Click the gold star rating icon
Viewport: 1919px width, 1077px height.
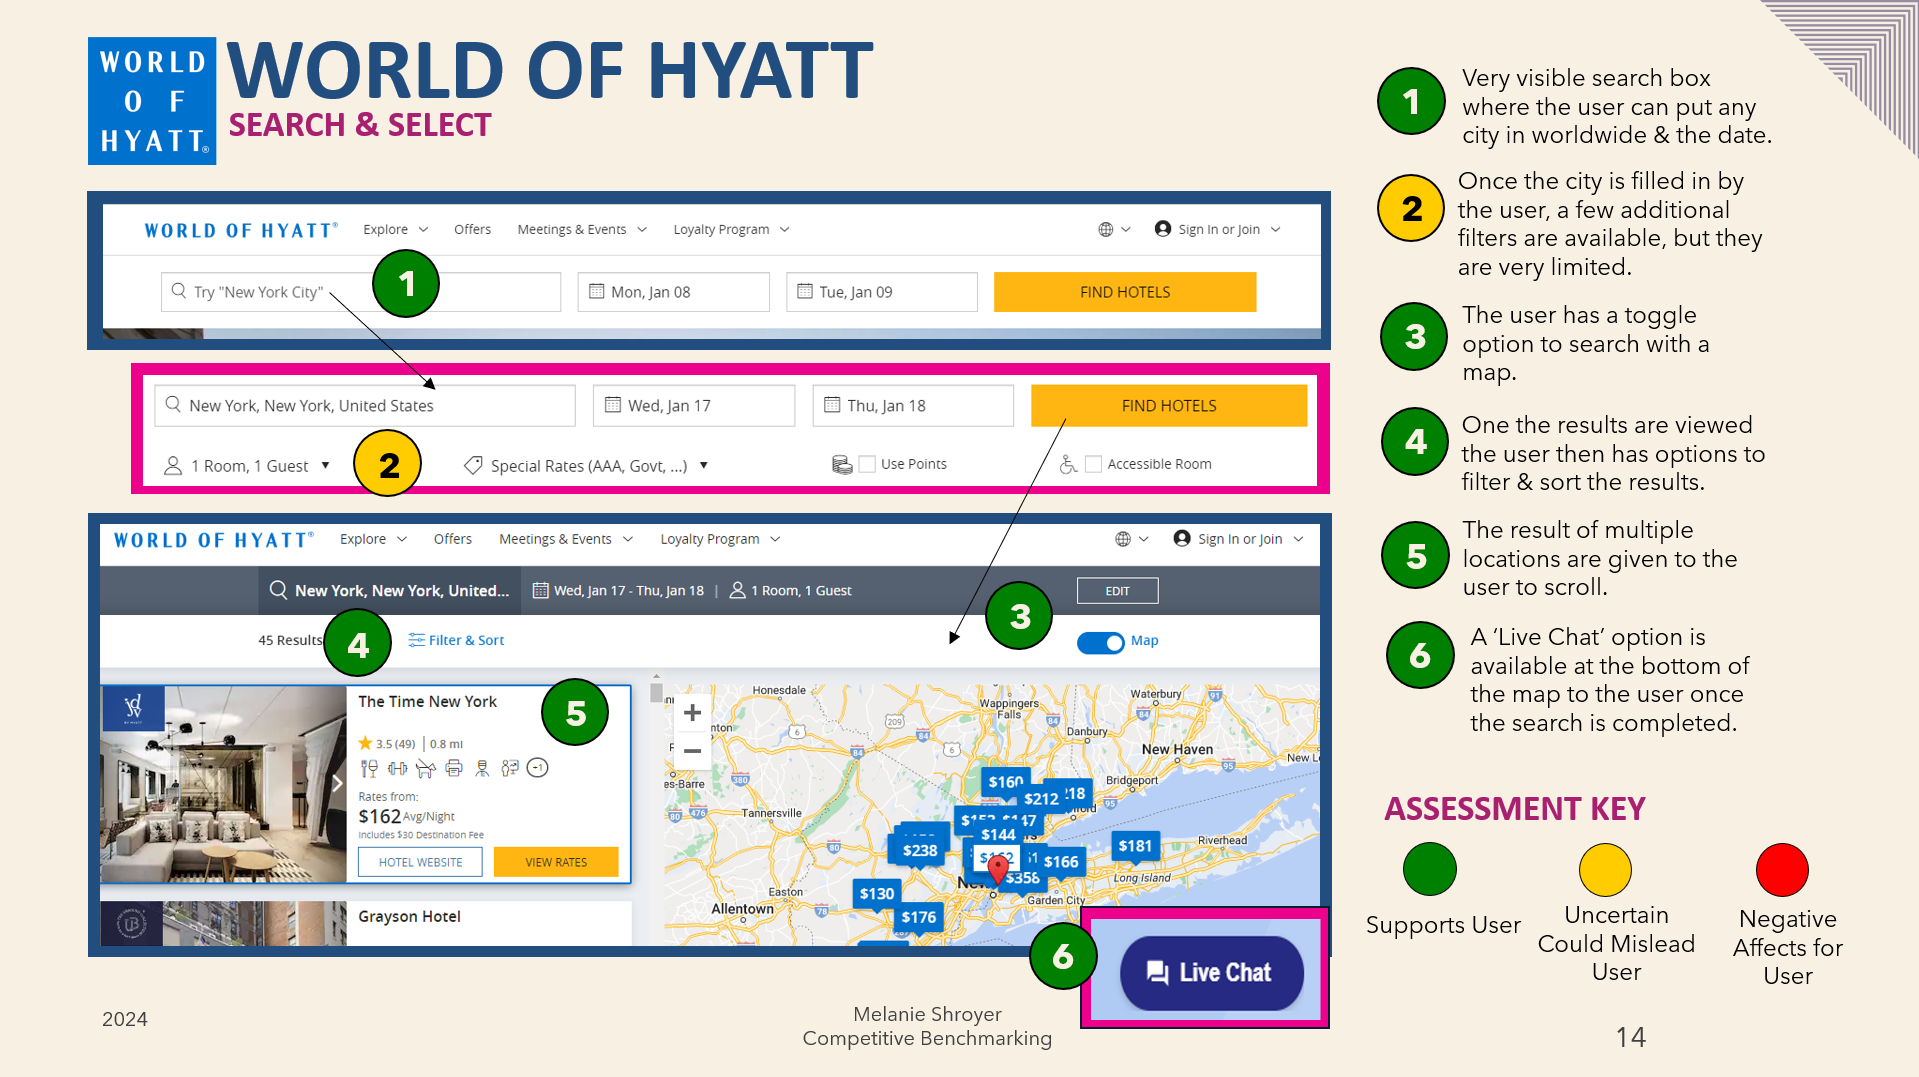pos(365,743)
